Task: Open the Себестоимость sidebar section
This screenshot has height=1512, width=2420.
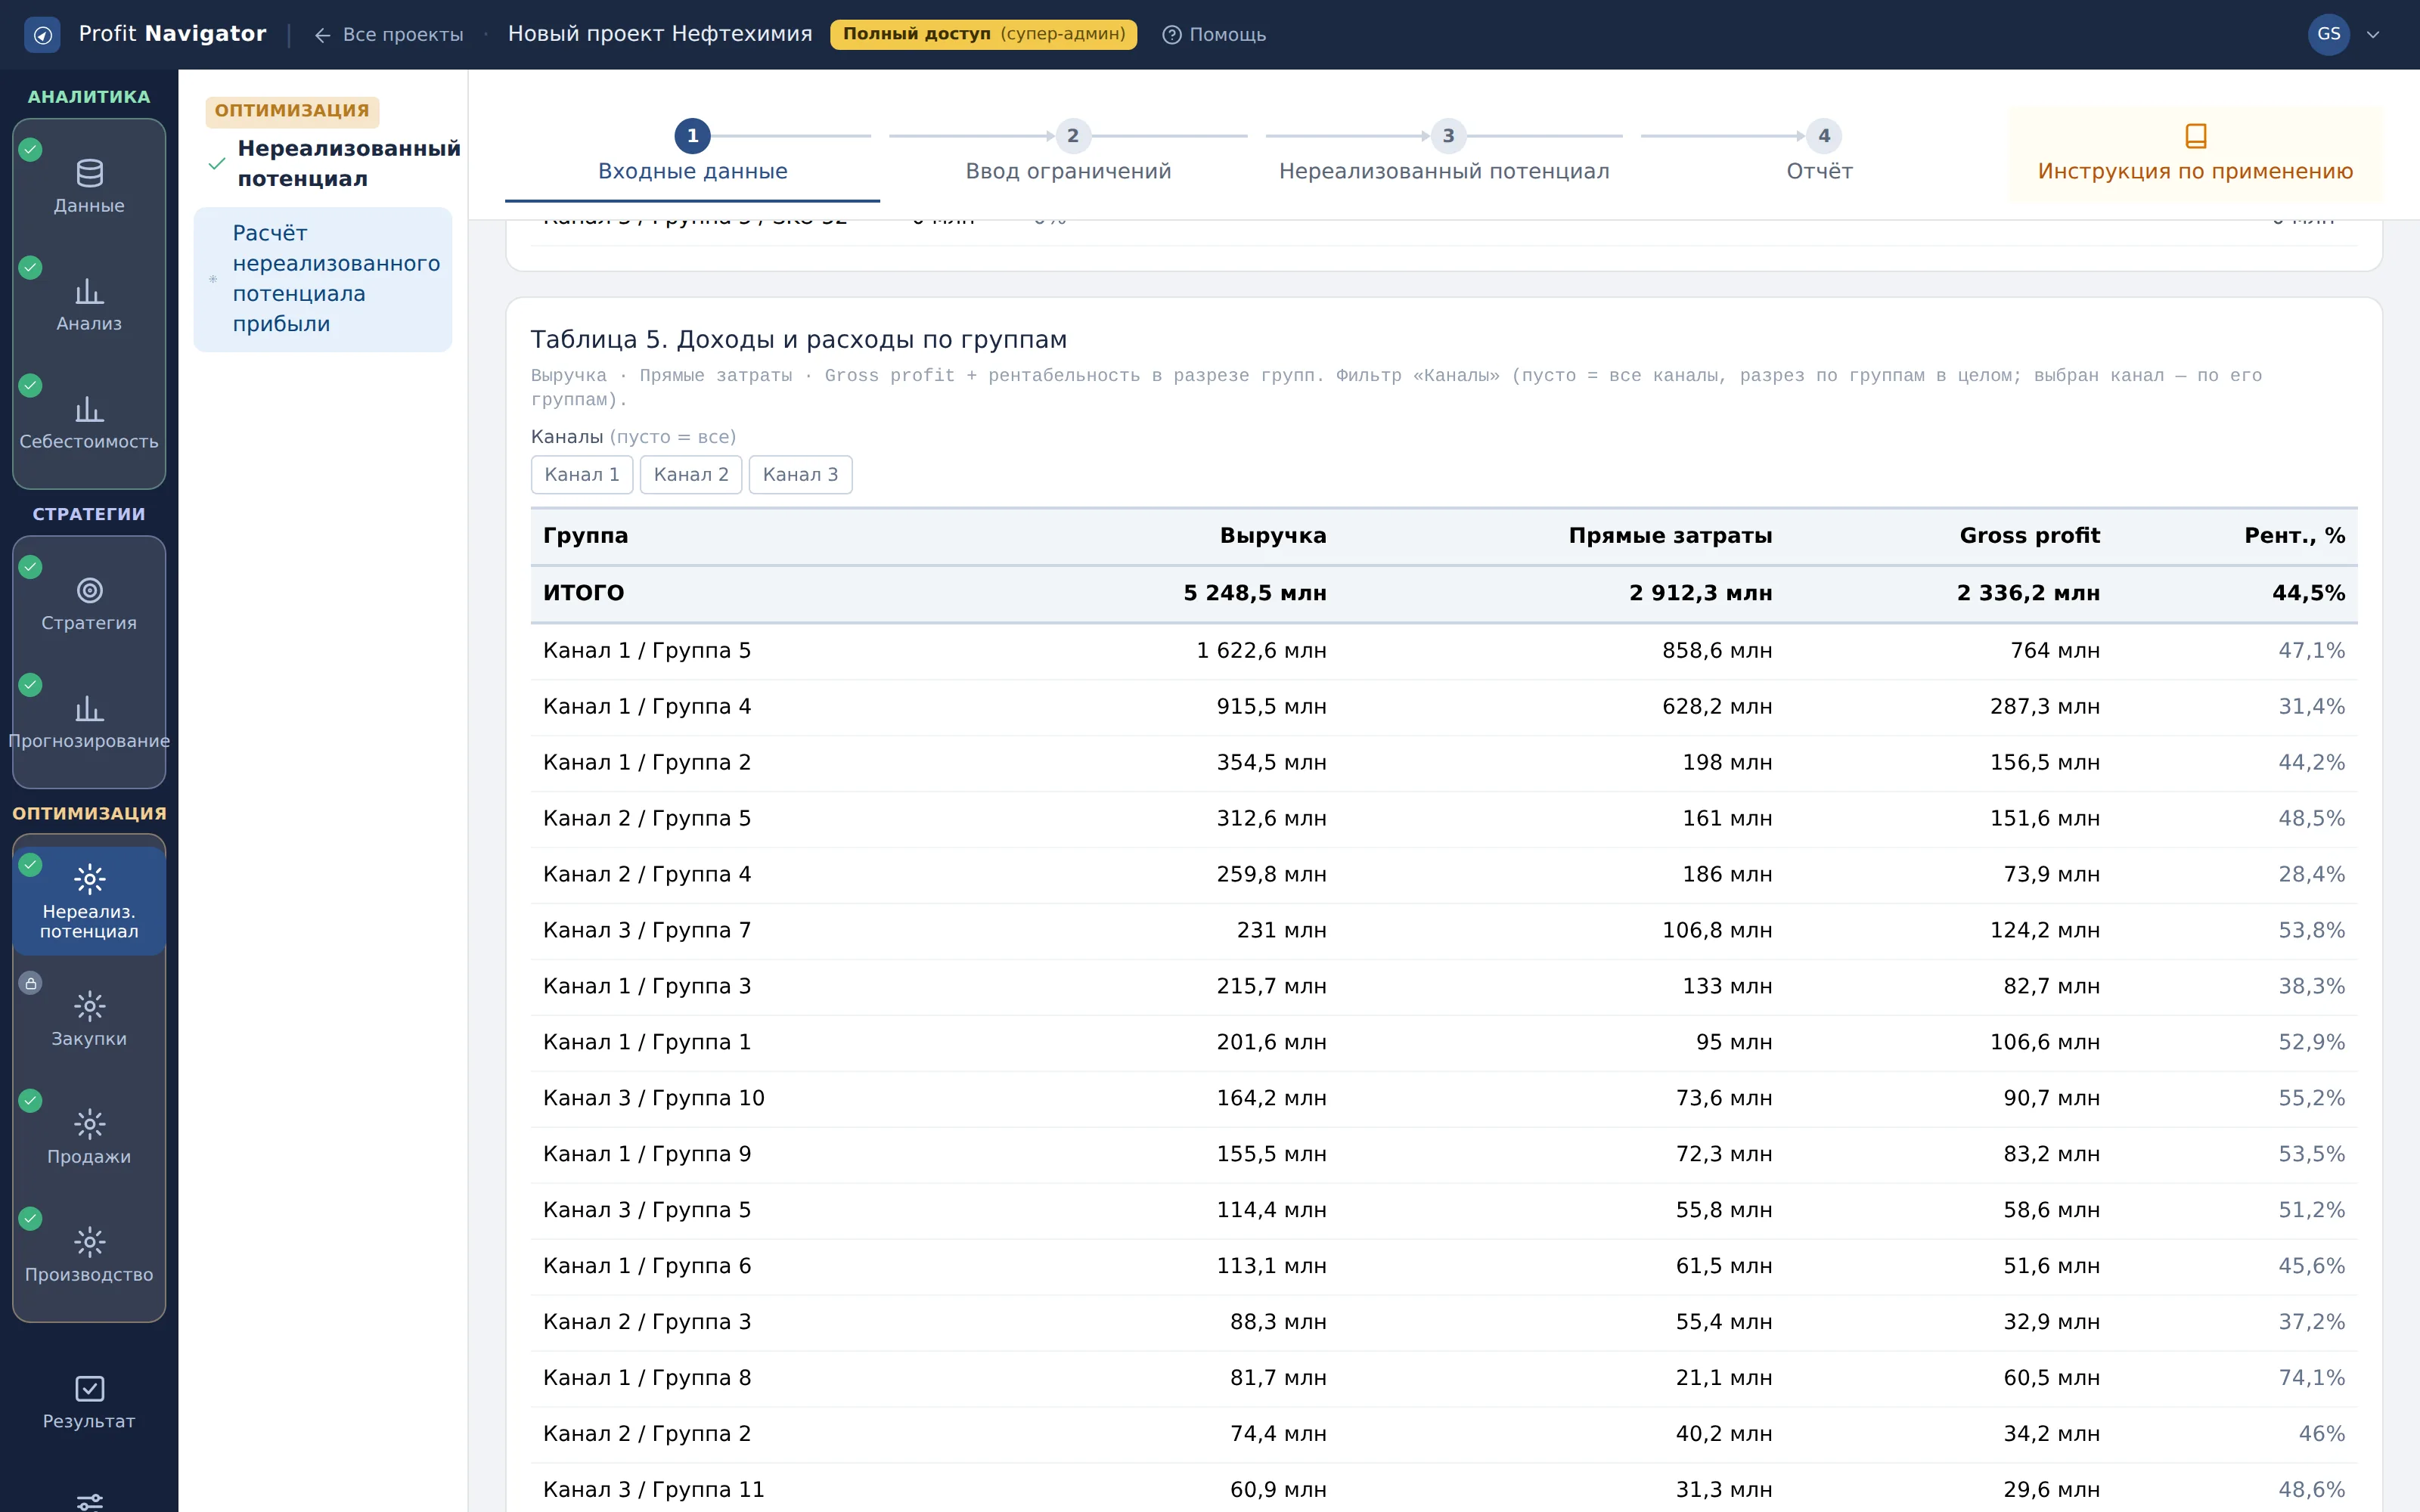Action: pyautogui.click(x=89, y=423)
